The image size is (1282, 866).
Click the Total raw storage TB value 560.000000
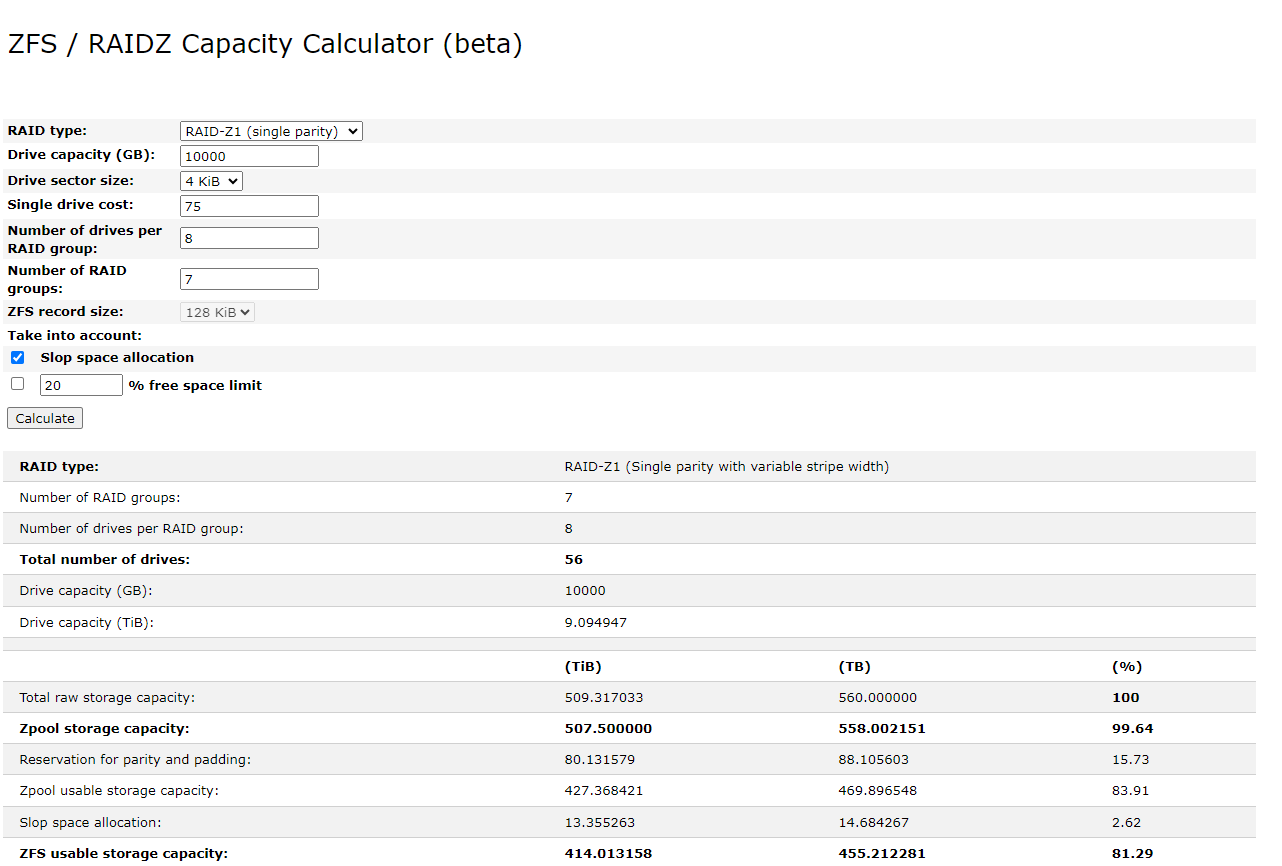[x=877, y=697]
